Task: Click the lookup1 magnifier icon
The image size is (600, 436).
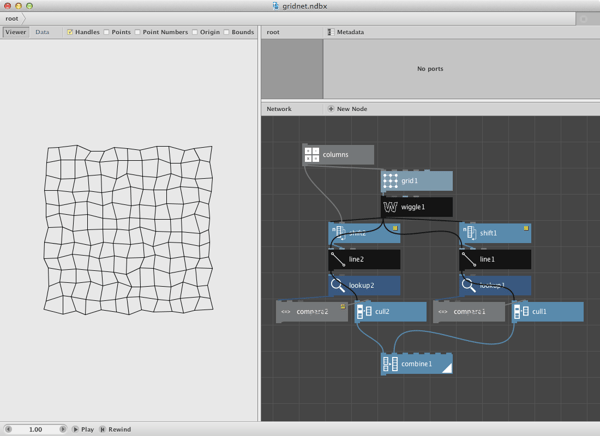Action: [468, 285]
